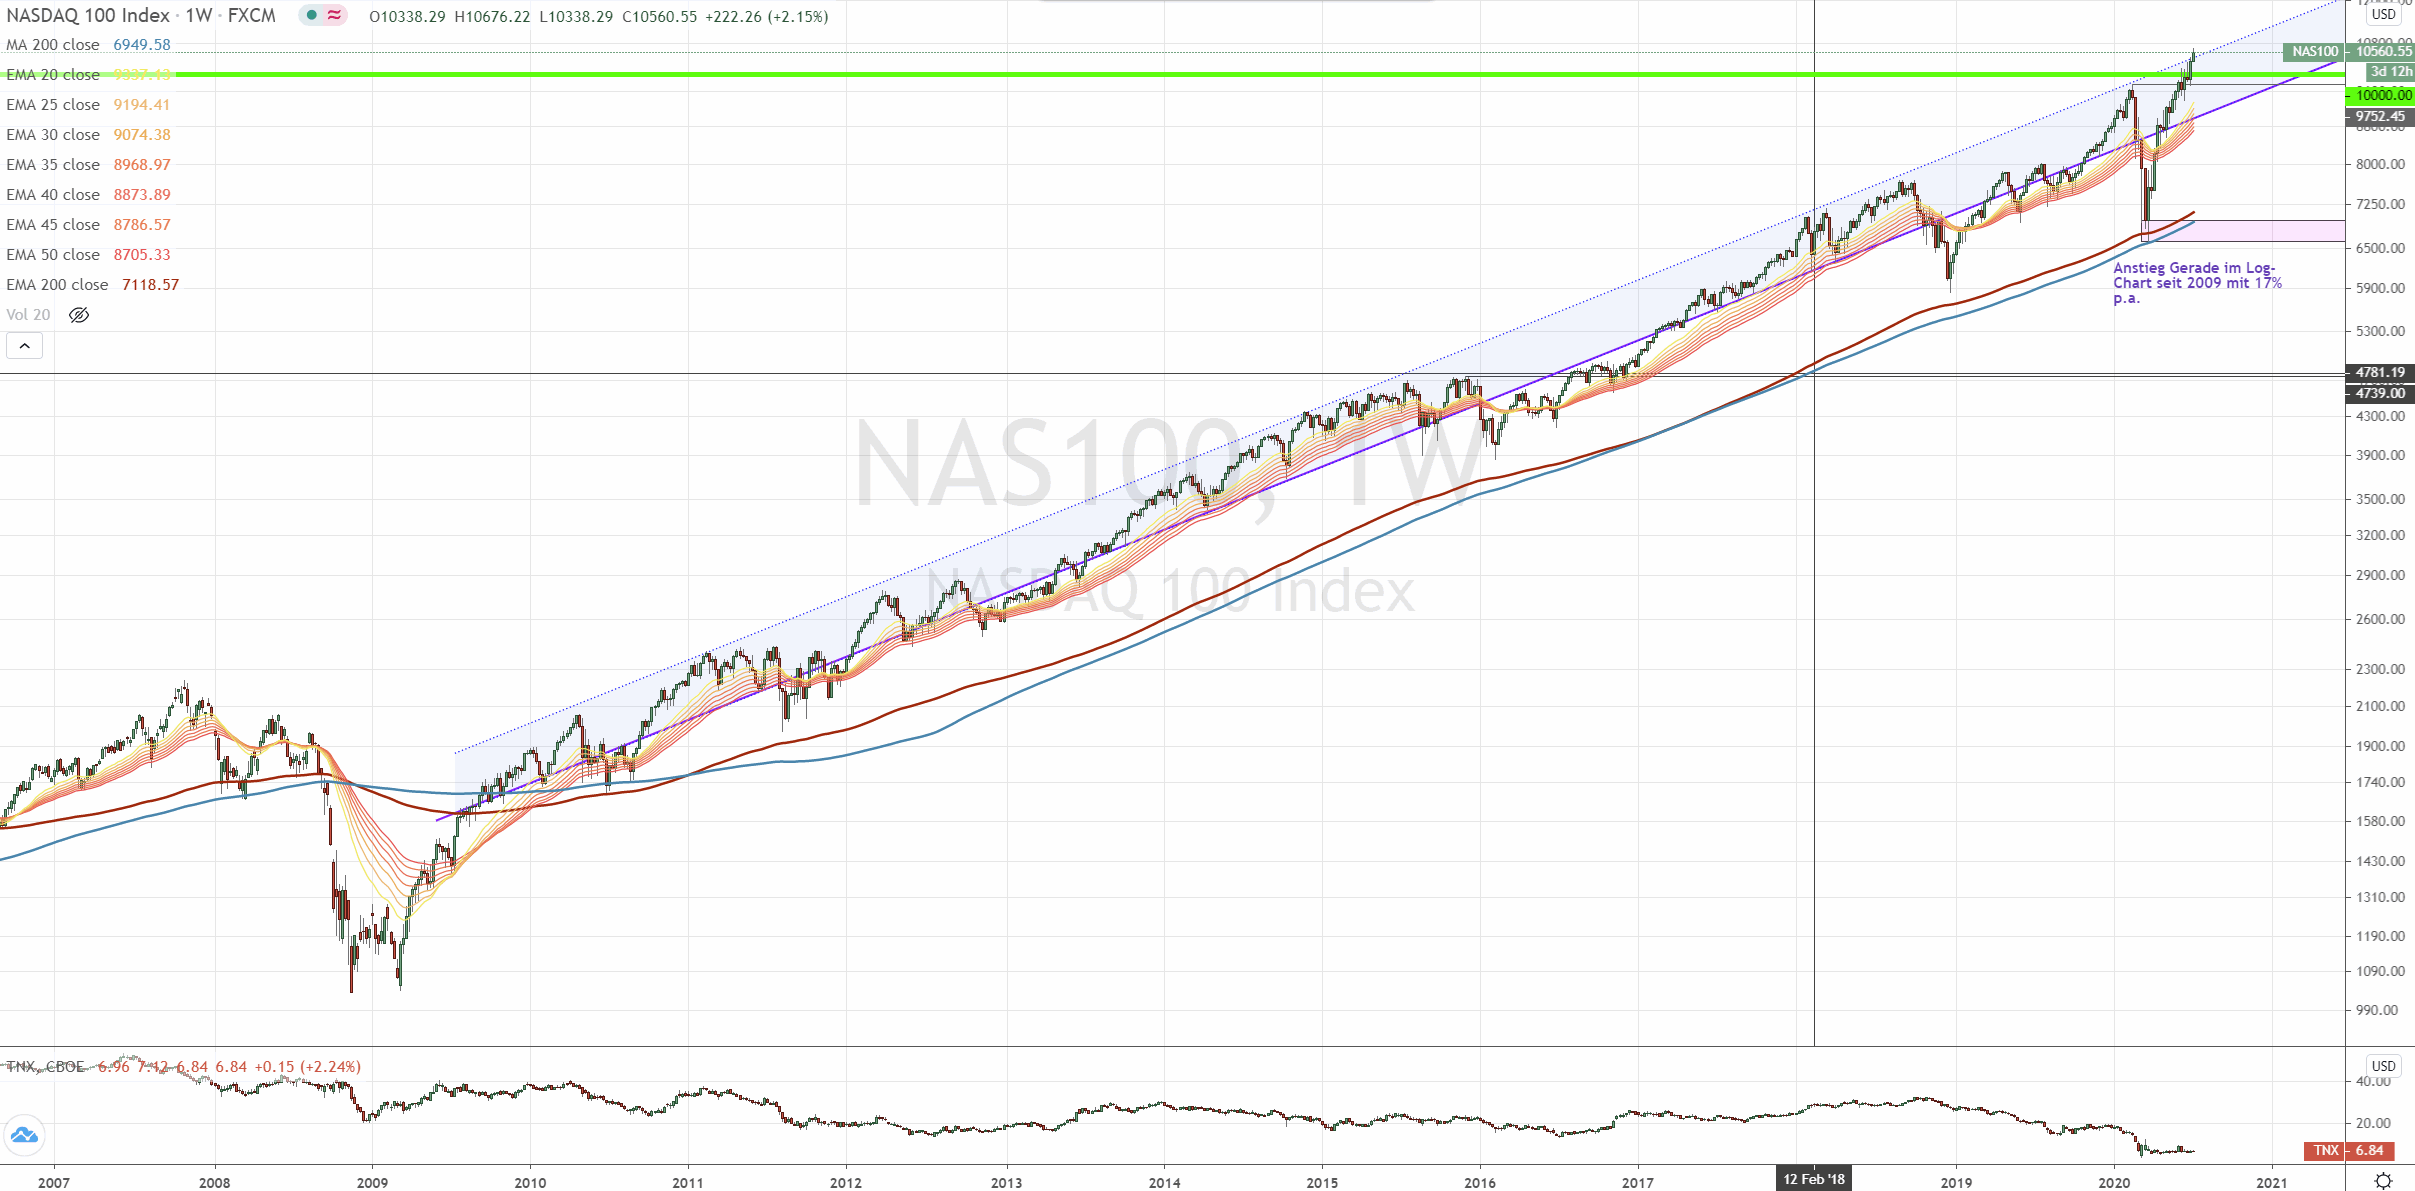2415x1191 pixels.
Task: Click the 12 Feb '18 date marker
Action: (1813, 1179)
